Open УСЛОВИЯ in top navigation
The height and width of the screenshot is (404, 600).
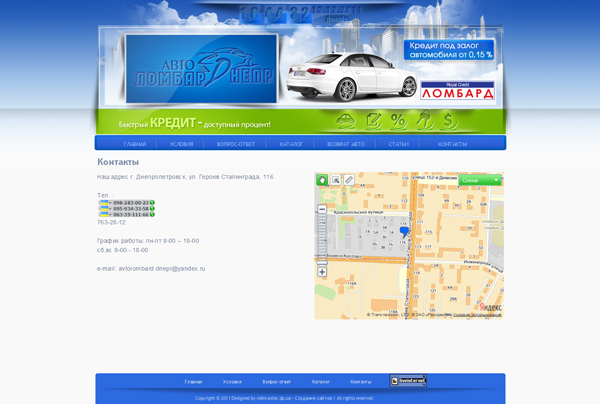181,144
